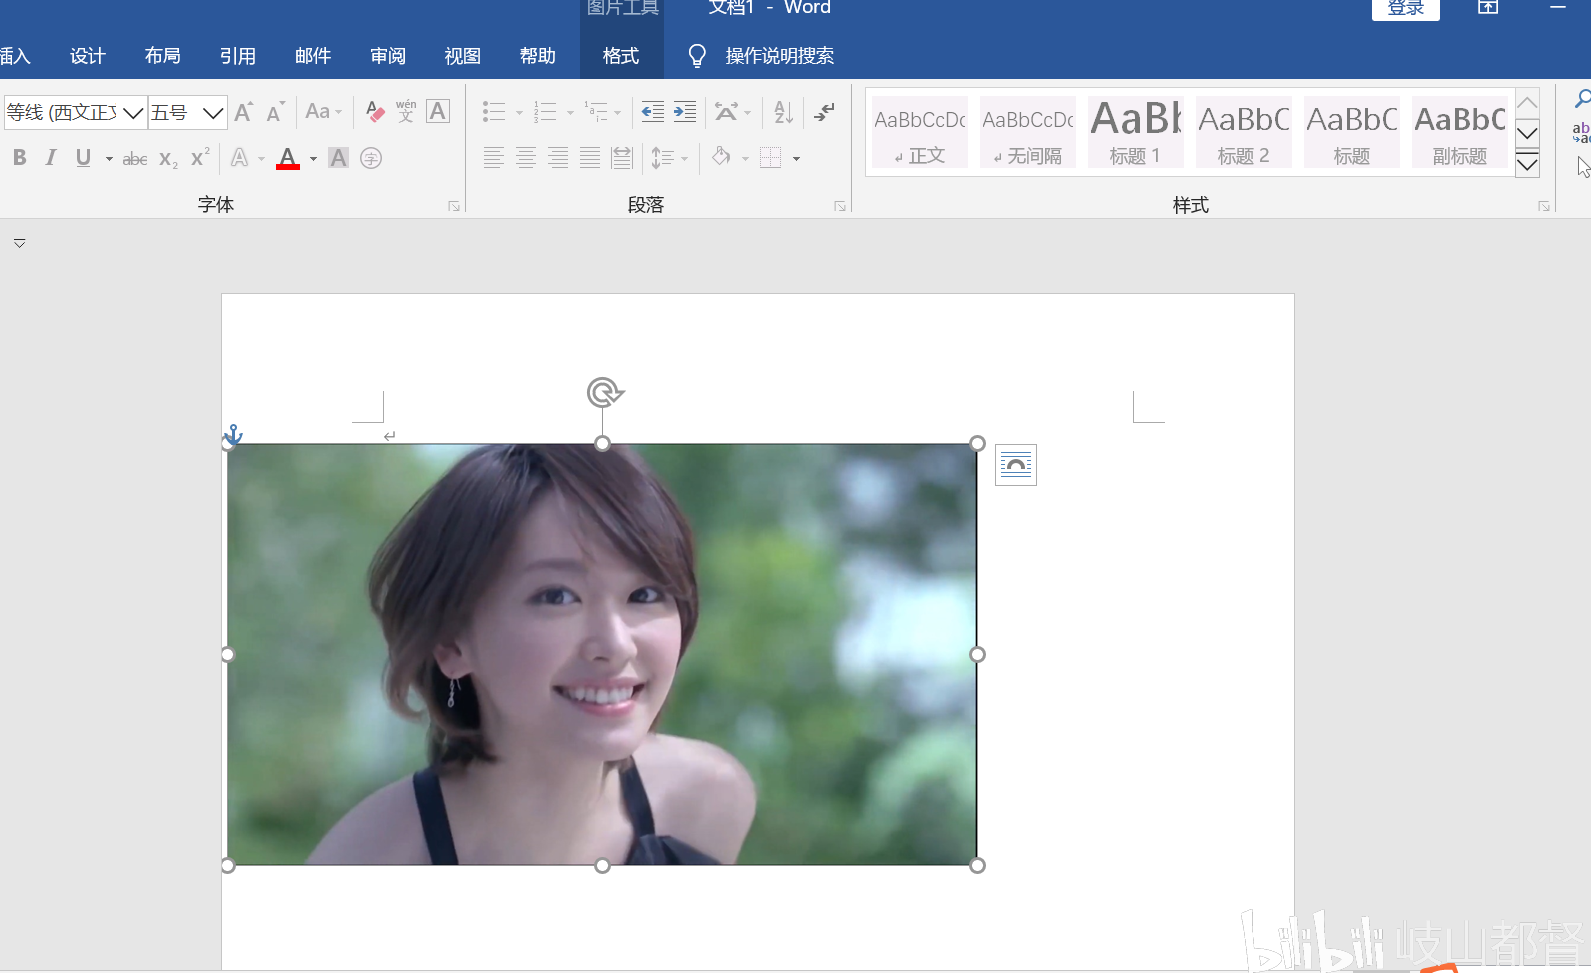1591x973 pixels.
Task: Select the 格式 picture tools tab
Action: click(x=621, y=56)
